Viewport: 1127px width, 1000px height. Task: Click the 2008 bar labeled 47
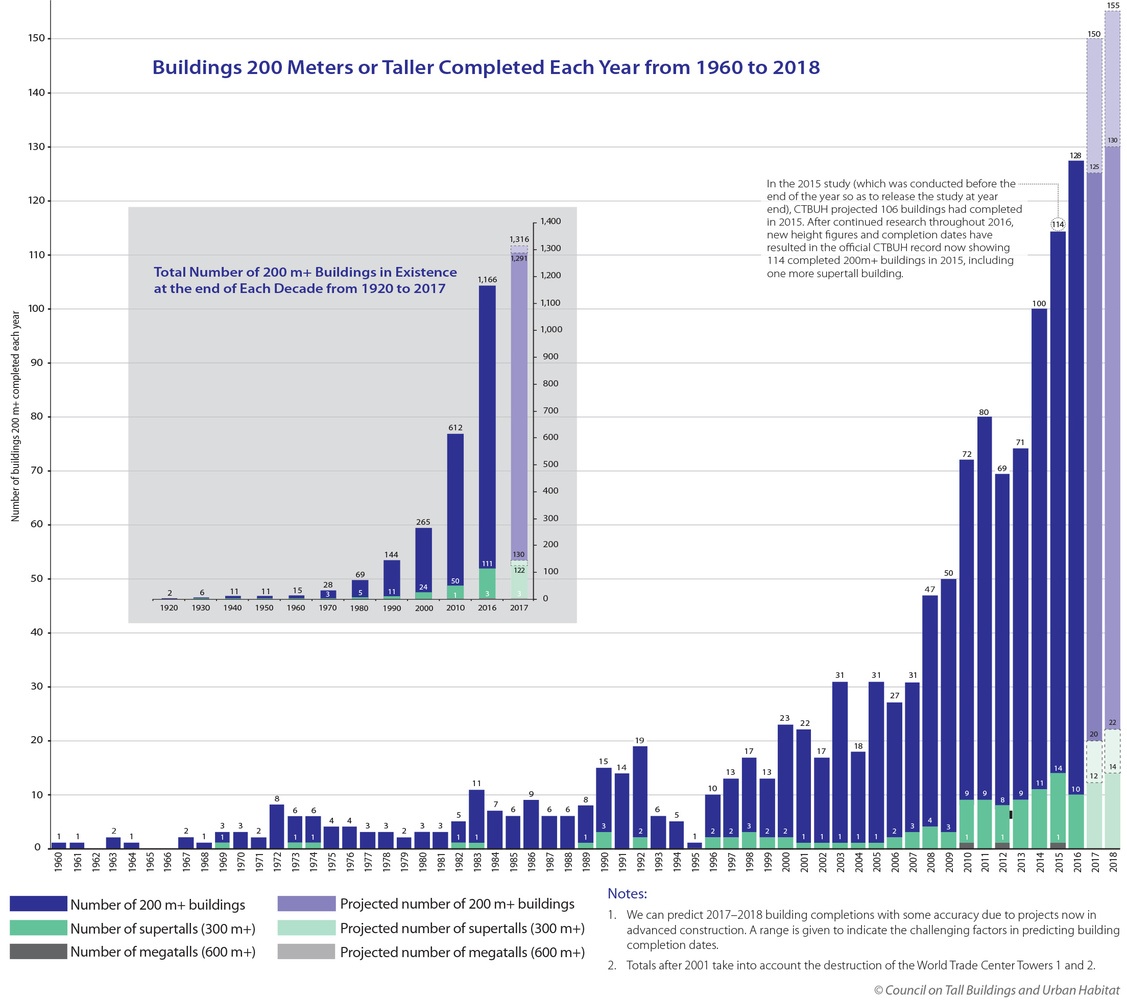[930, 722]
